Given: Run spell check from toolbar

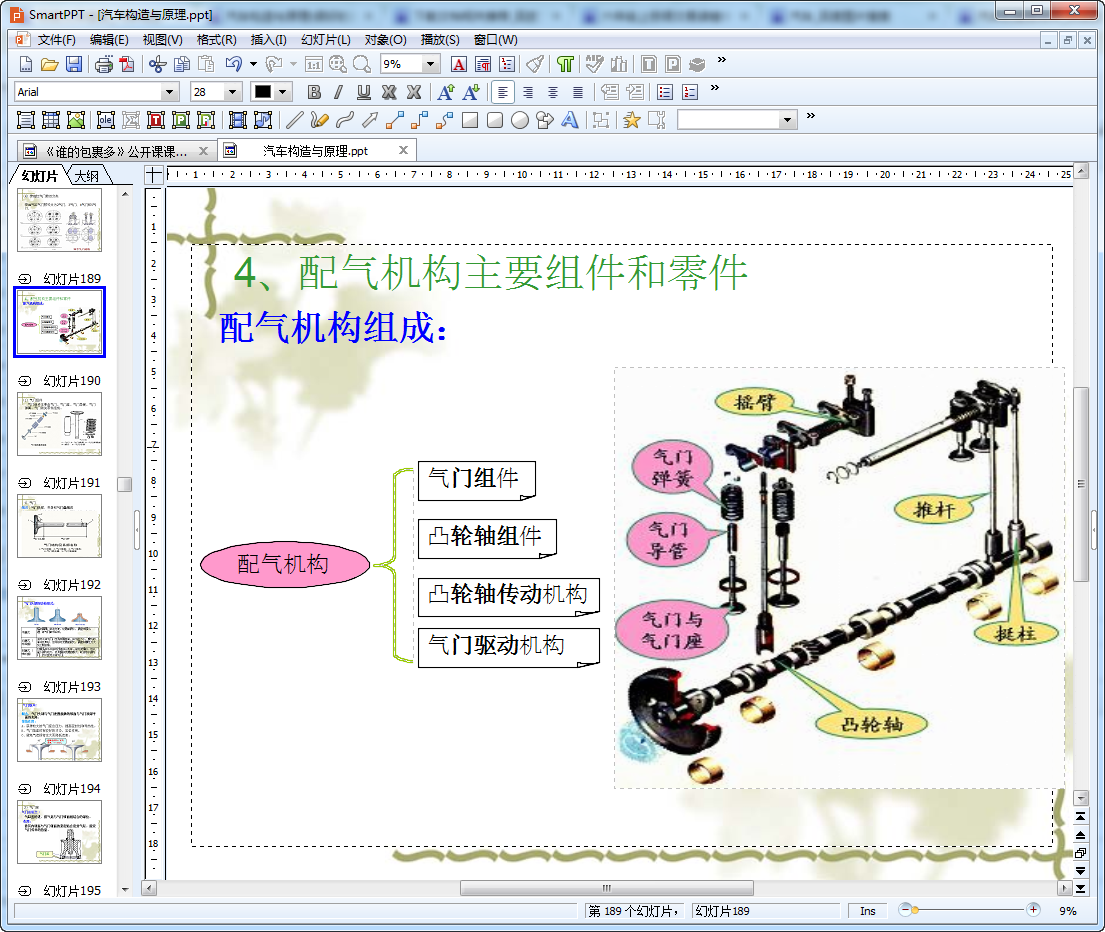Looking at the screenshot, I should coord(594,65).
